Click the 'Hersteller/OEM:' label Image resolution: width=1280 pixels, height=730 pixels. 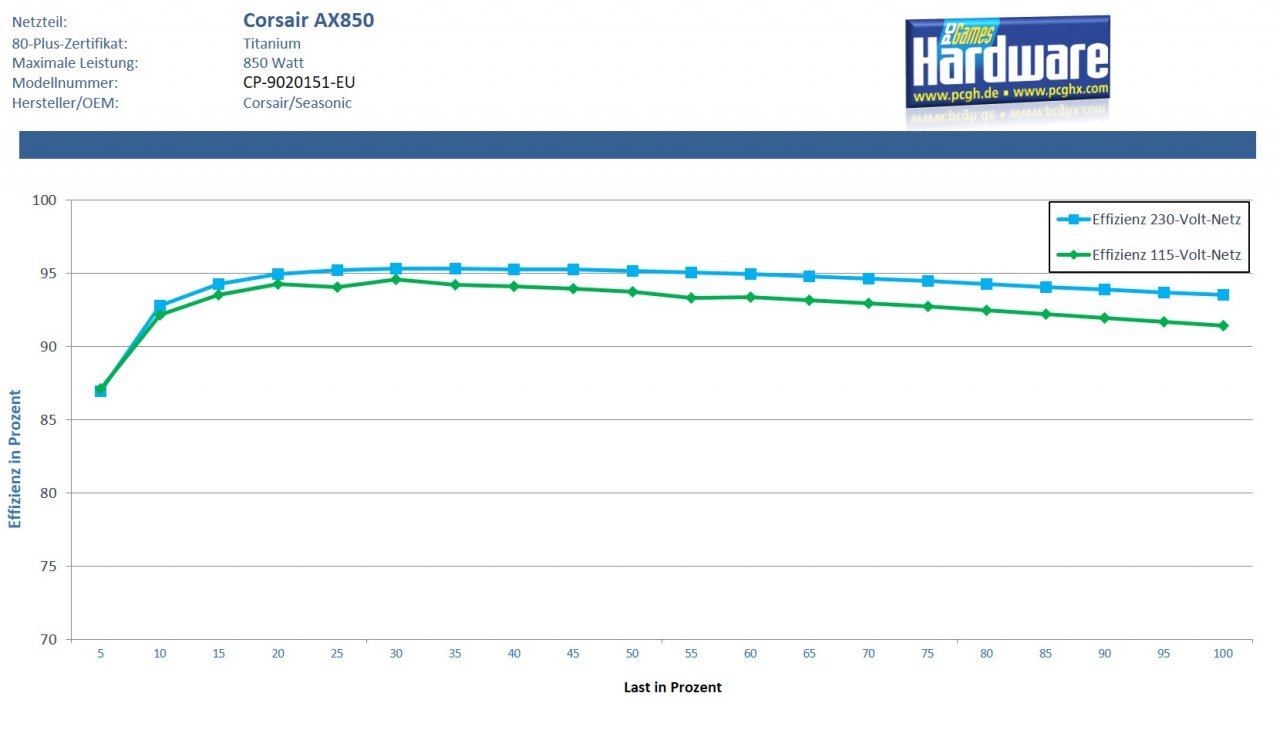click(65, 103)
